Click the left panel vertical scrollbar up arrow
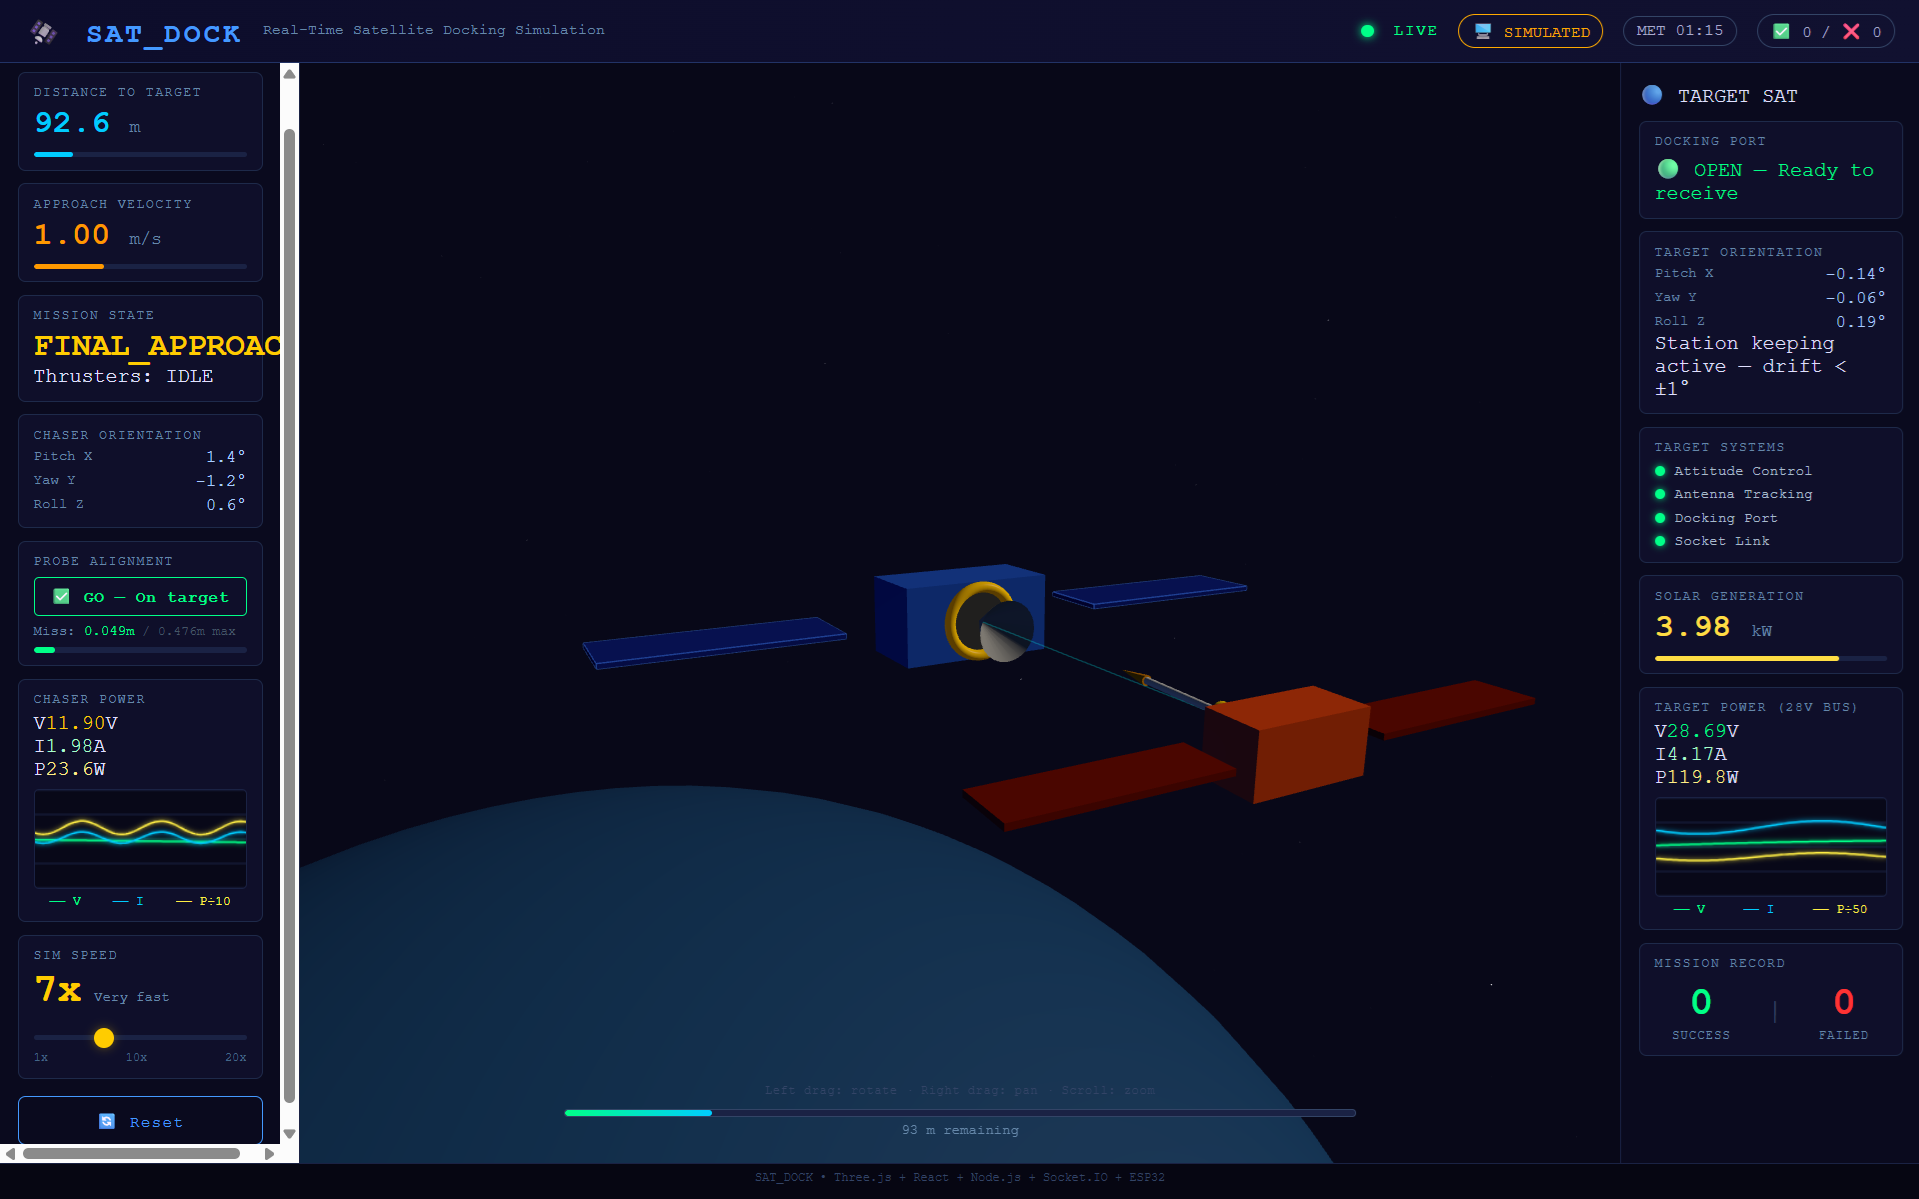 tap(289, 73)
